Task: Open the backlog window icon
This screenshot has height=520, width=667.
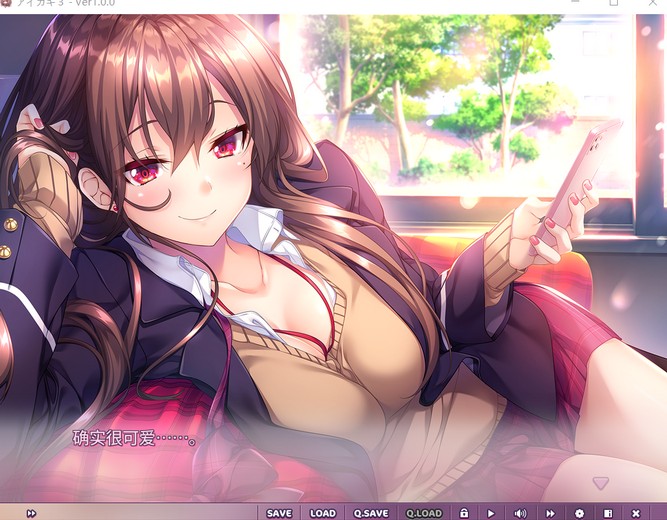Action: 608,513
